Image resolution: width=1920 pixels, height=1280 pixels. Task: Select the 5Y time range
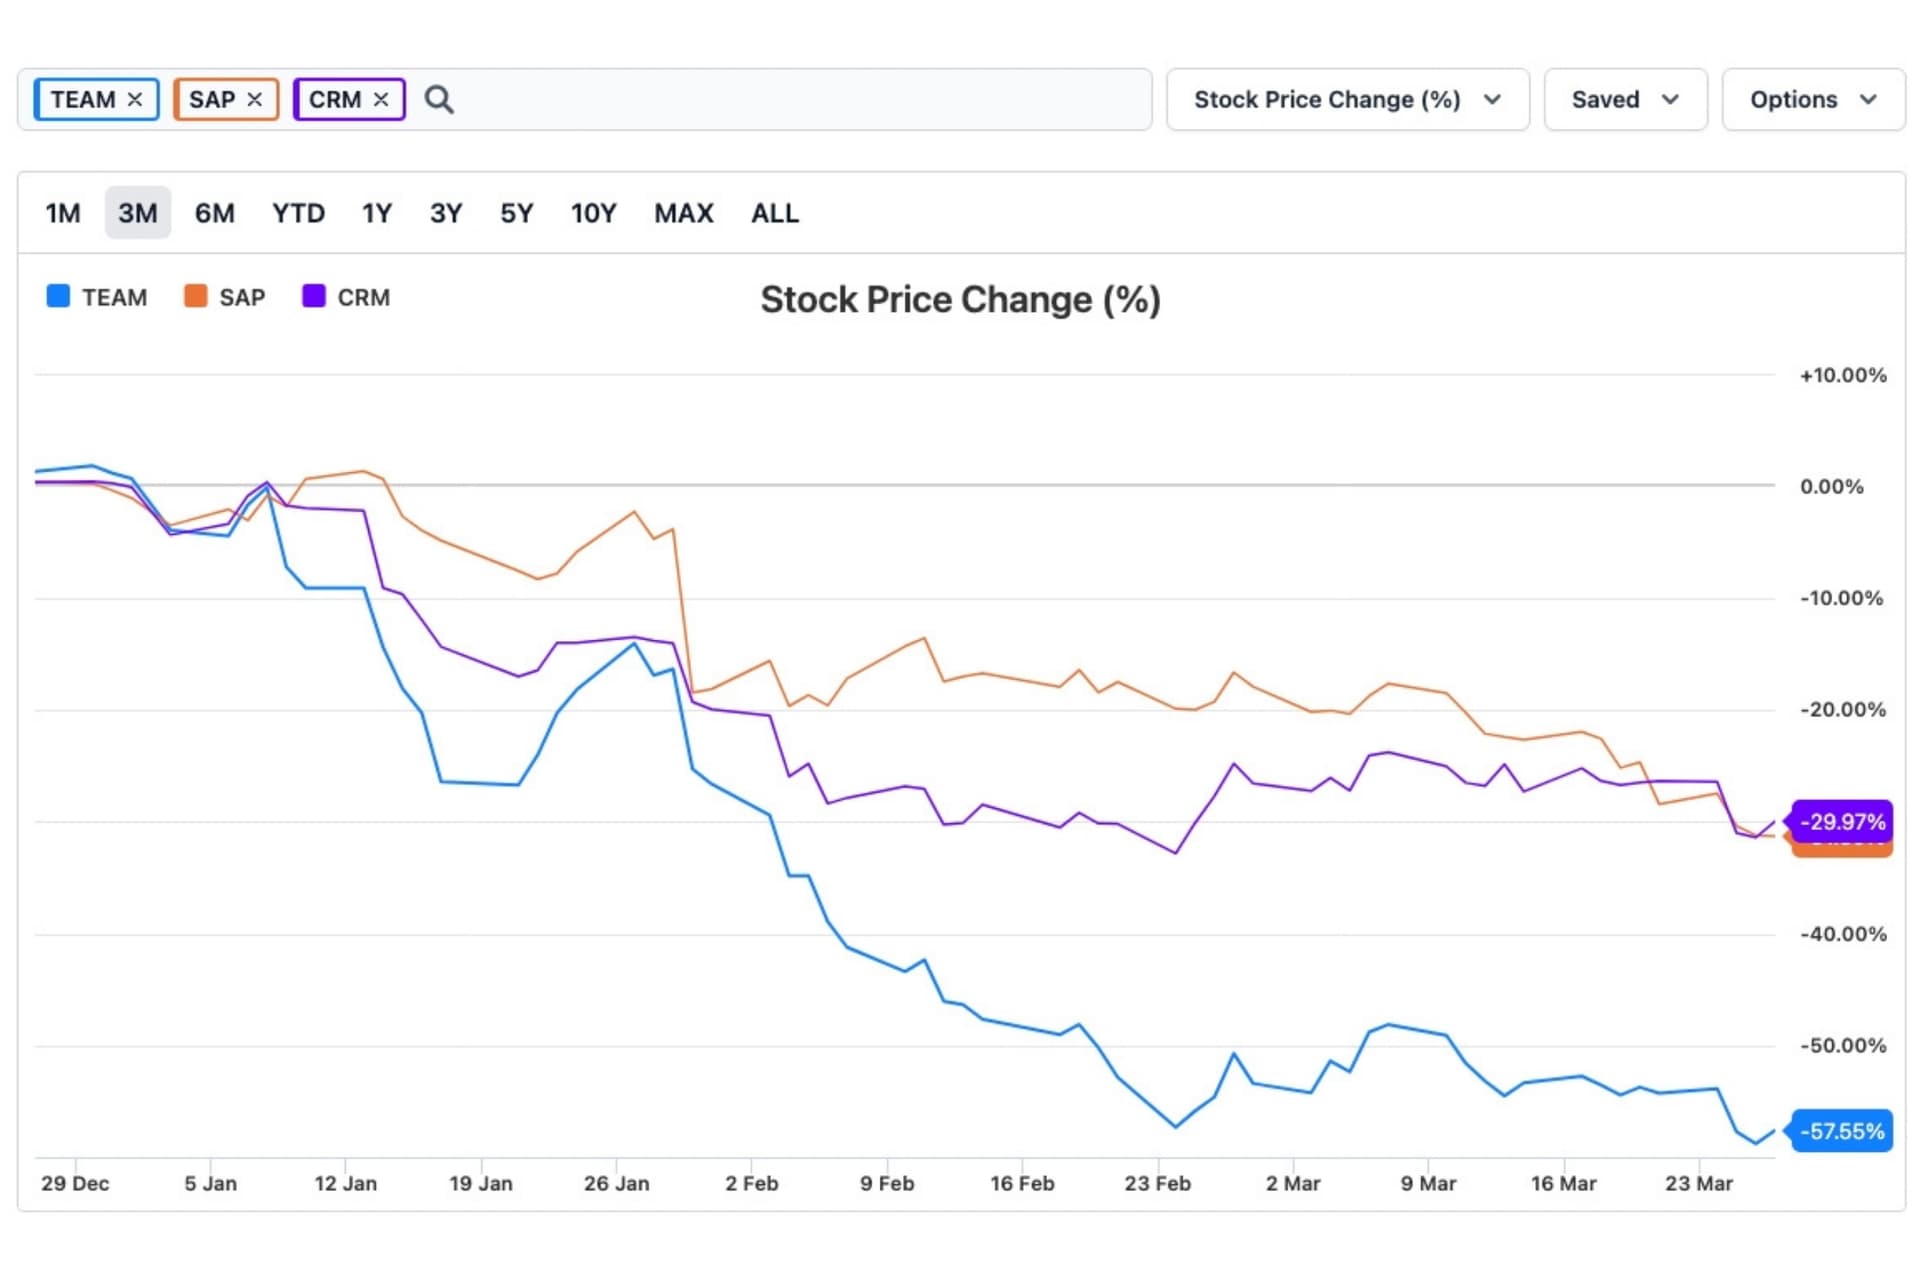[x=517, y=213]
